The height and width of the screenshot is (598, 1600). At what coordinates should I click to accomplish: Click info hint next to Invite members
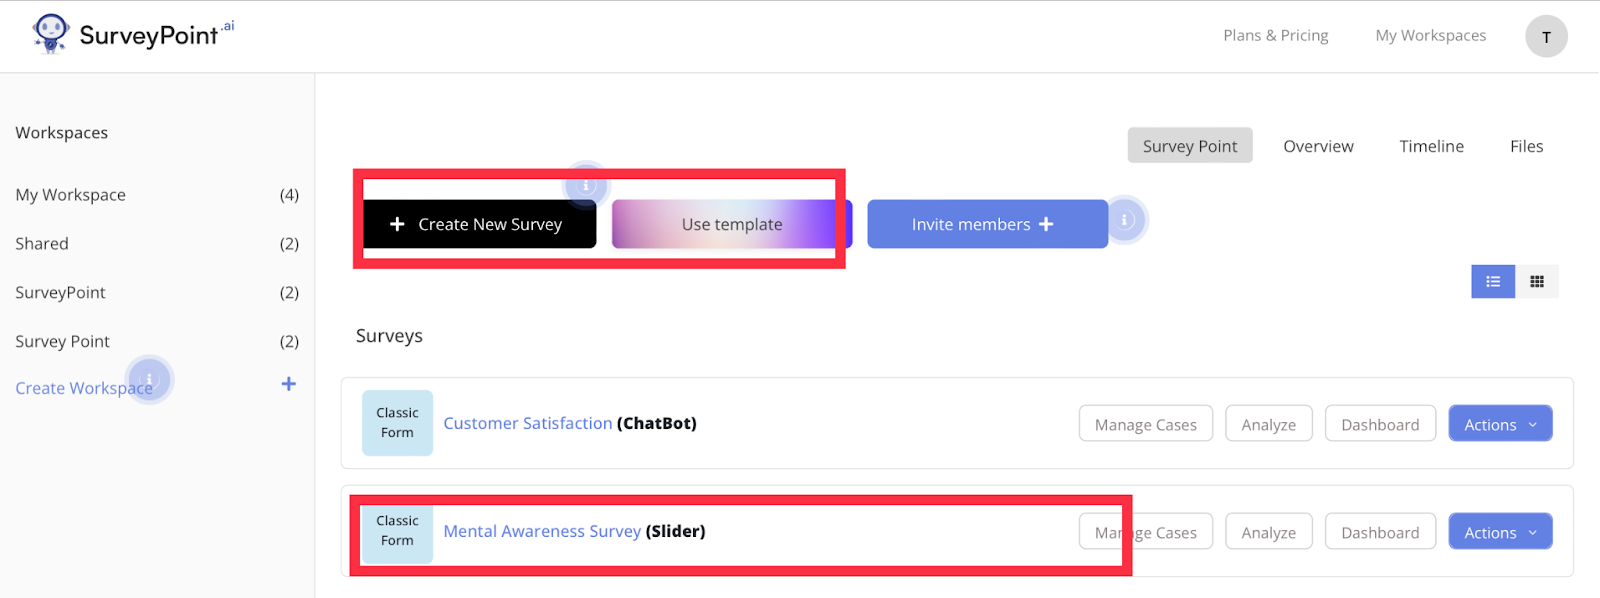click(1125, 220)
